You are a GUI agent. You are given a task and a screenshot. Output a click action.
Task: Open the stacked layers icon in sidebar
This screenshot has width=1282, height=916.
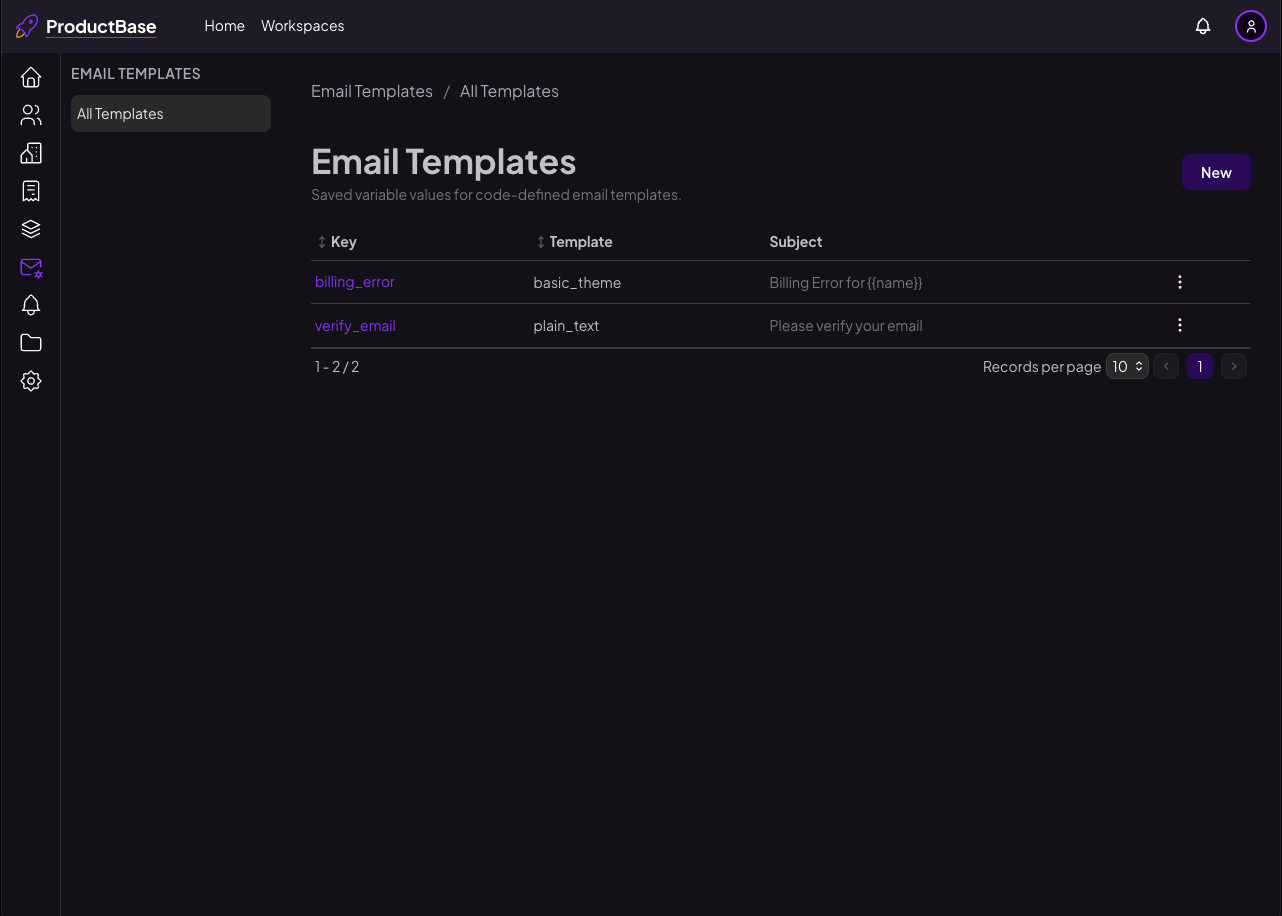click(31, 229)
